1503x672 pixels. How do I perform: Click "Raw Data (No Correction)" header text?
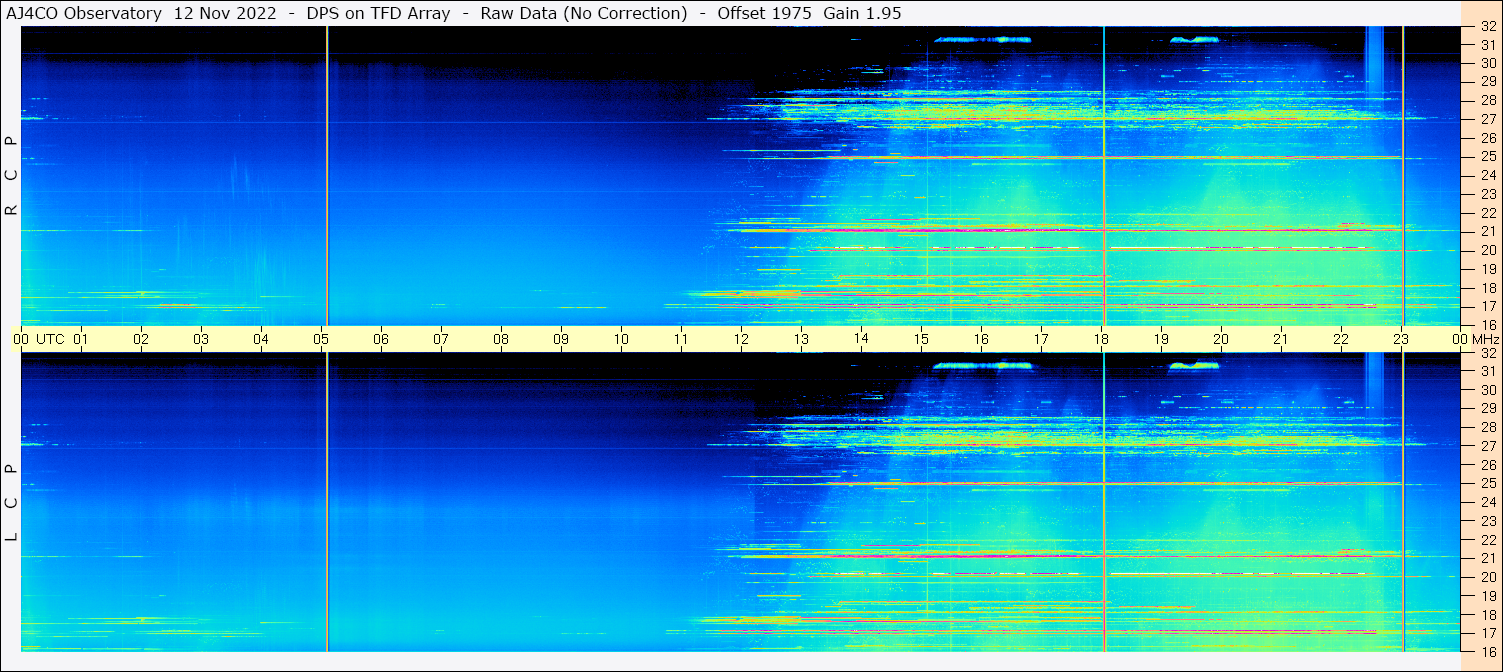pos(584,13)
